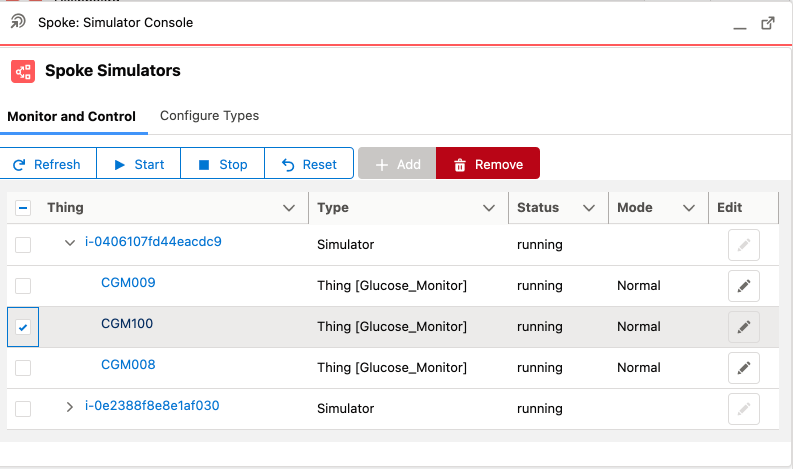Click the Spoke Simulators red logo icon
Screen dimensions: 793x469
pyautogui.click(x=23, y=71)
